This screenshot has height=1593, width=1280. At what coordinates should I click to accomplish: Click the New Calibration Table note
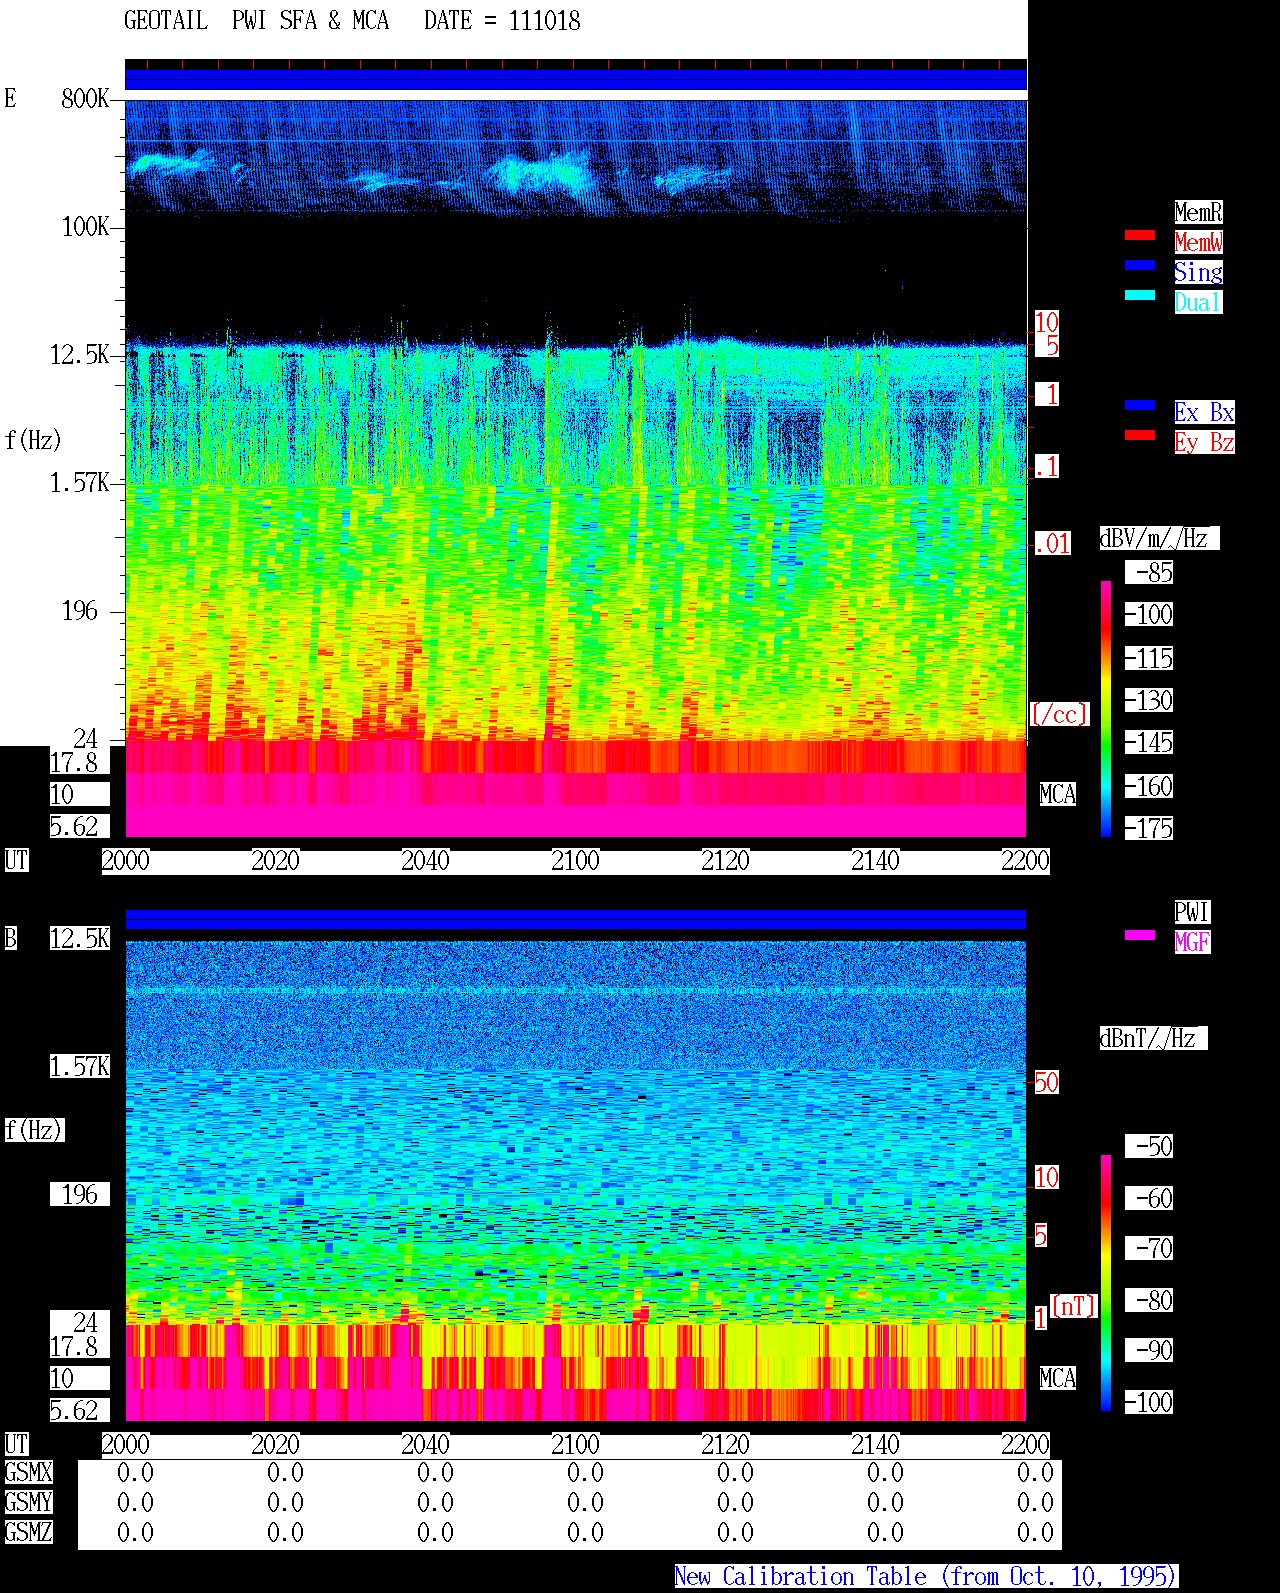click(926, 1577)
